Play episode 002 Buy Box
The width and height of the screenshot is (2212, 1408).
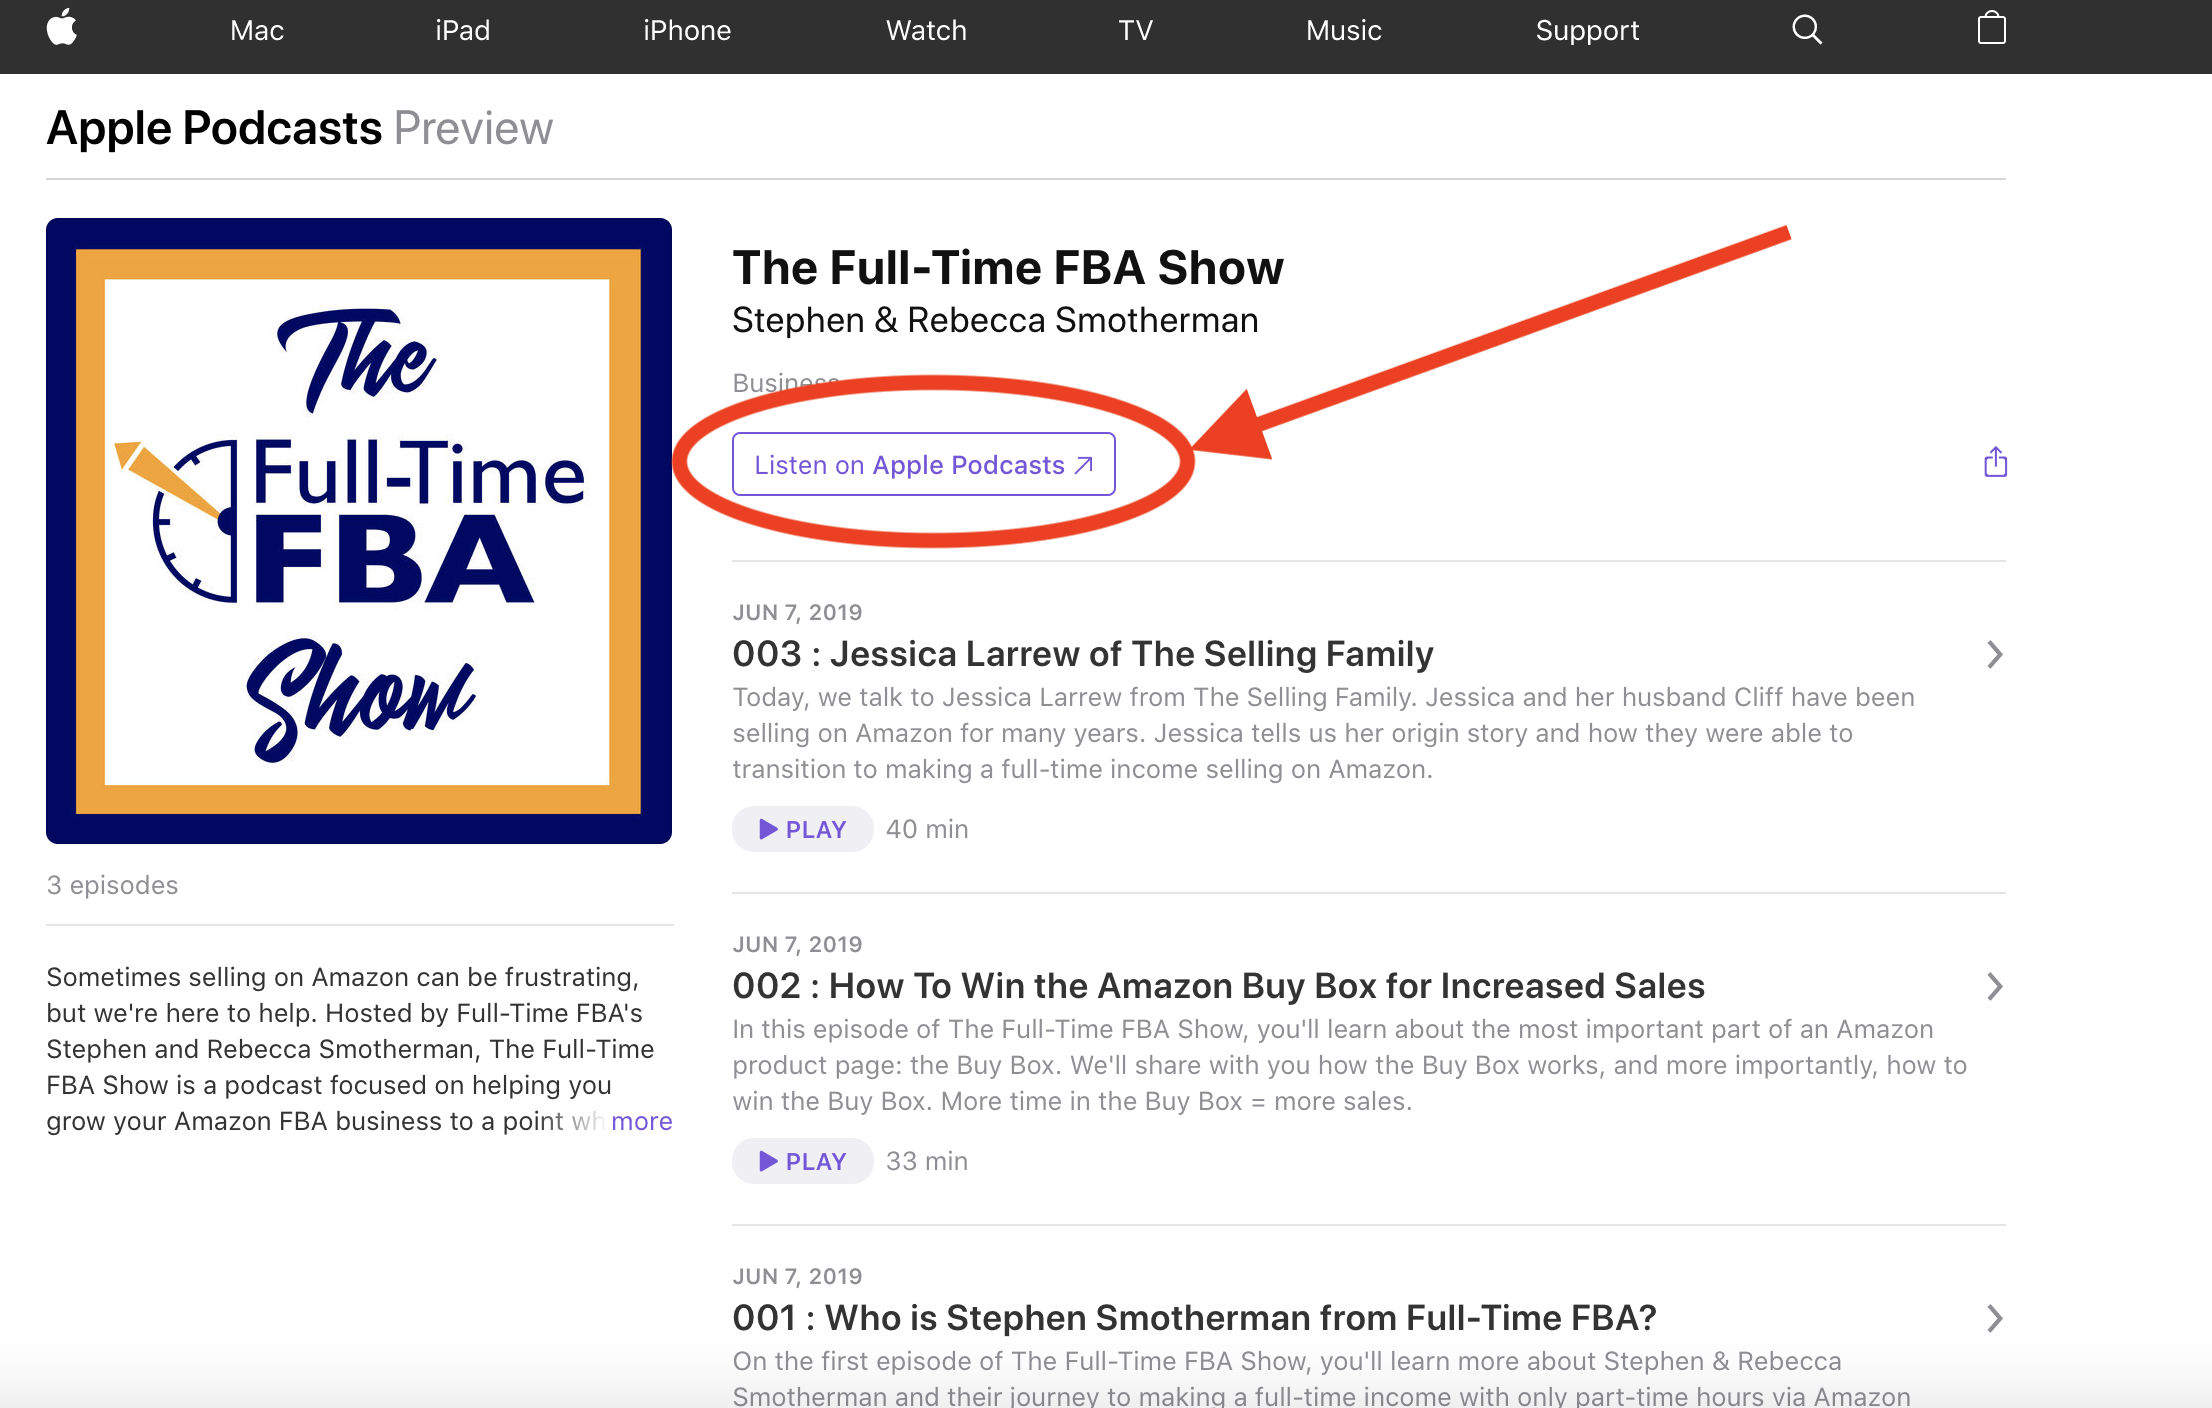click(x=802, y=1161)
